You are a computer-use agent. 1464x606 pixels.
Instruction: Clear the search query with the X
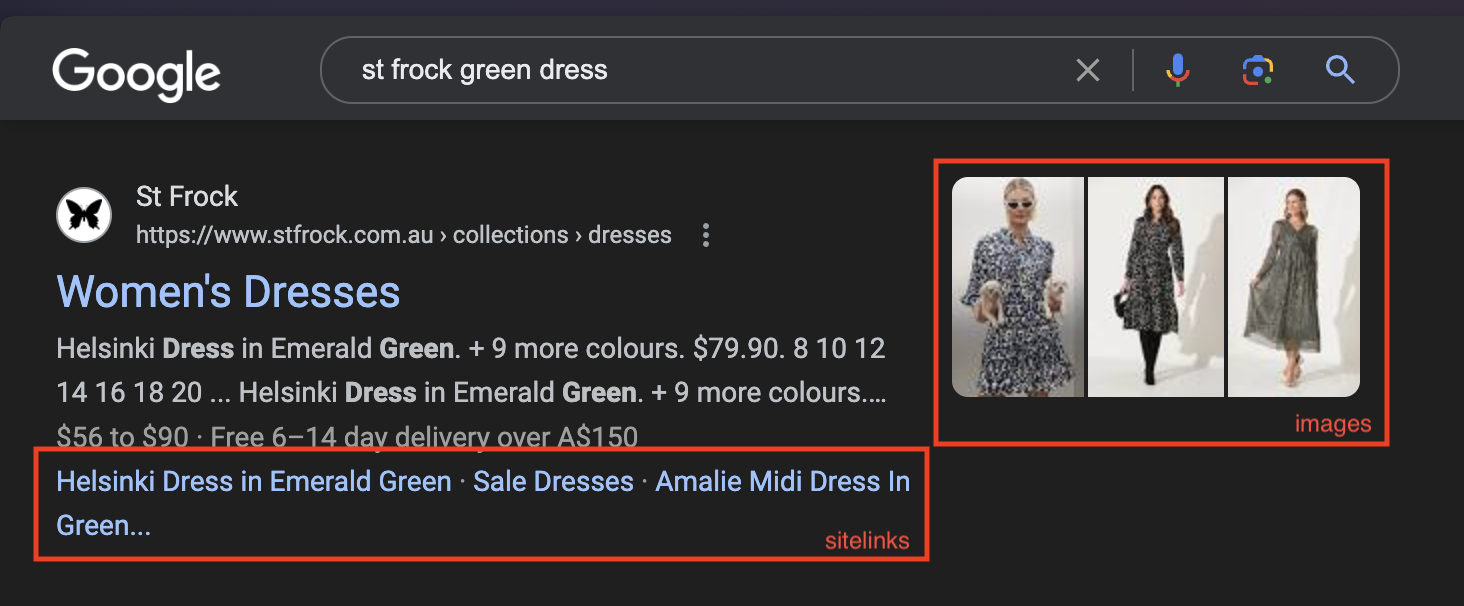(1087, 70)
